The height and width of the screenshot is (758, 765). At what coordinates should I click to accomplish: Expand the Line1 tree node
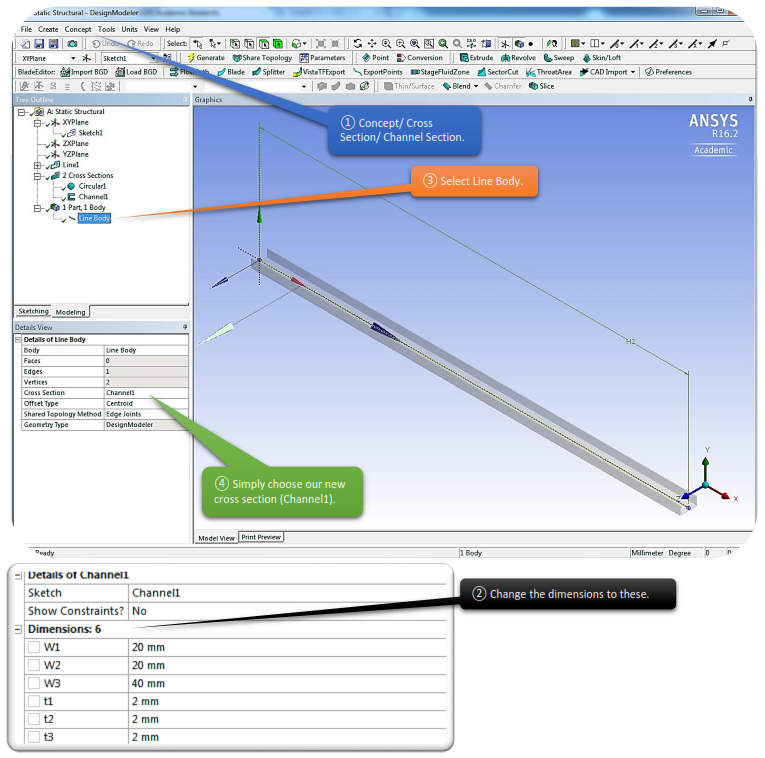(38, 165)
